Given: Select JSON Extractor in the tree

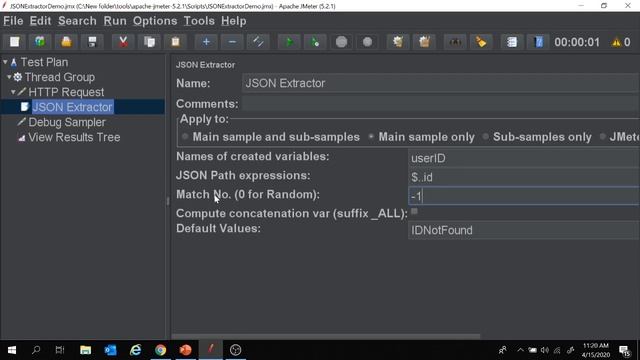Looking at the screenshot, I should pyautogui.click(x=72, y=107).
